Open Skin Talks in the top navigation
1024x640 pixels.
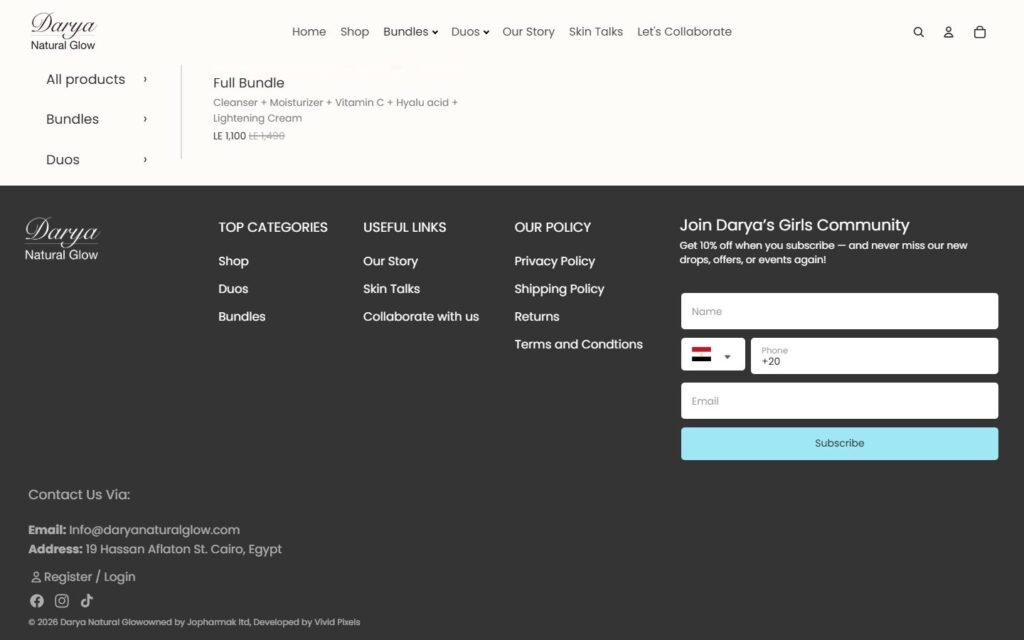pos(596,31)
